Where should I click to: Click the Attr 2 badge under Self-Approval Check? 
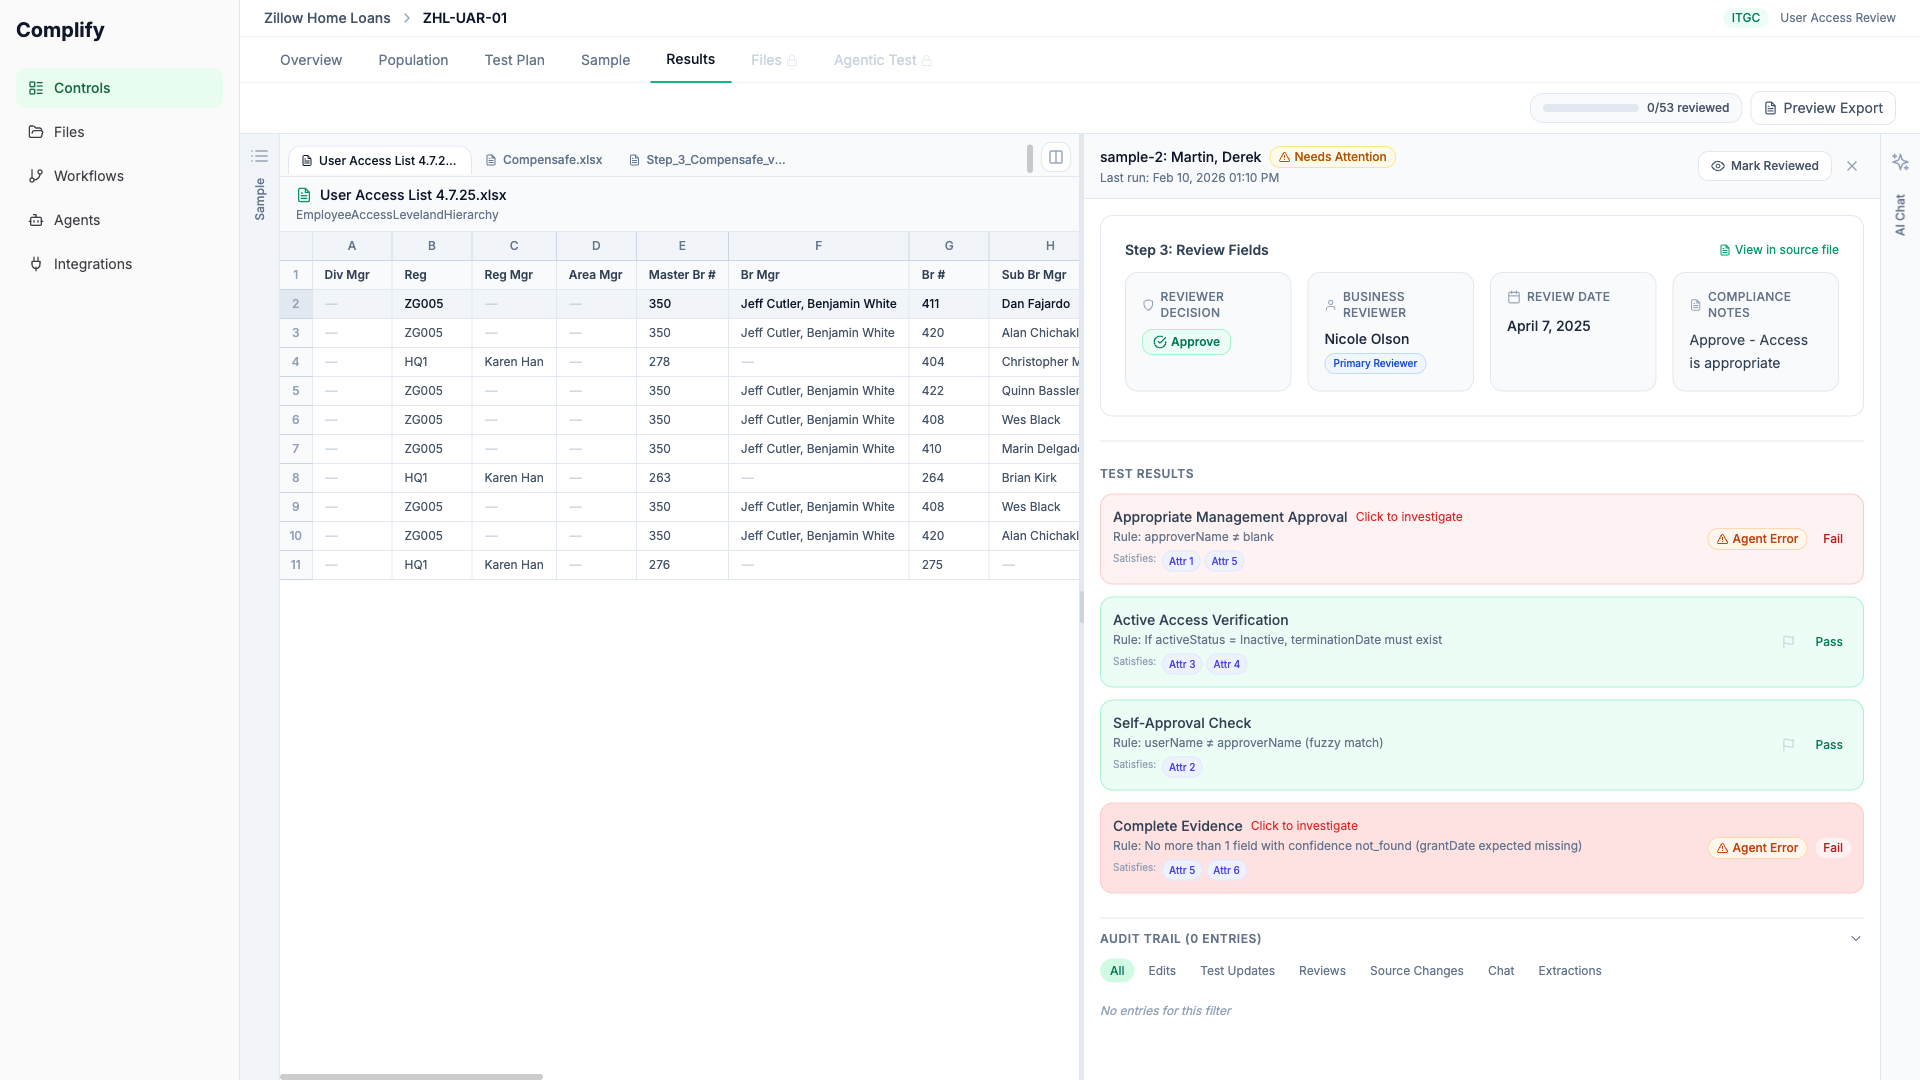point(1182,767)
